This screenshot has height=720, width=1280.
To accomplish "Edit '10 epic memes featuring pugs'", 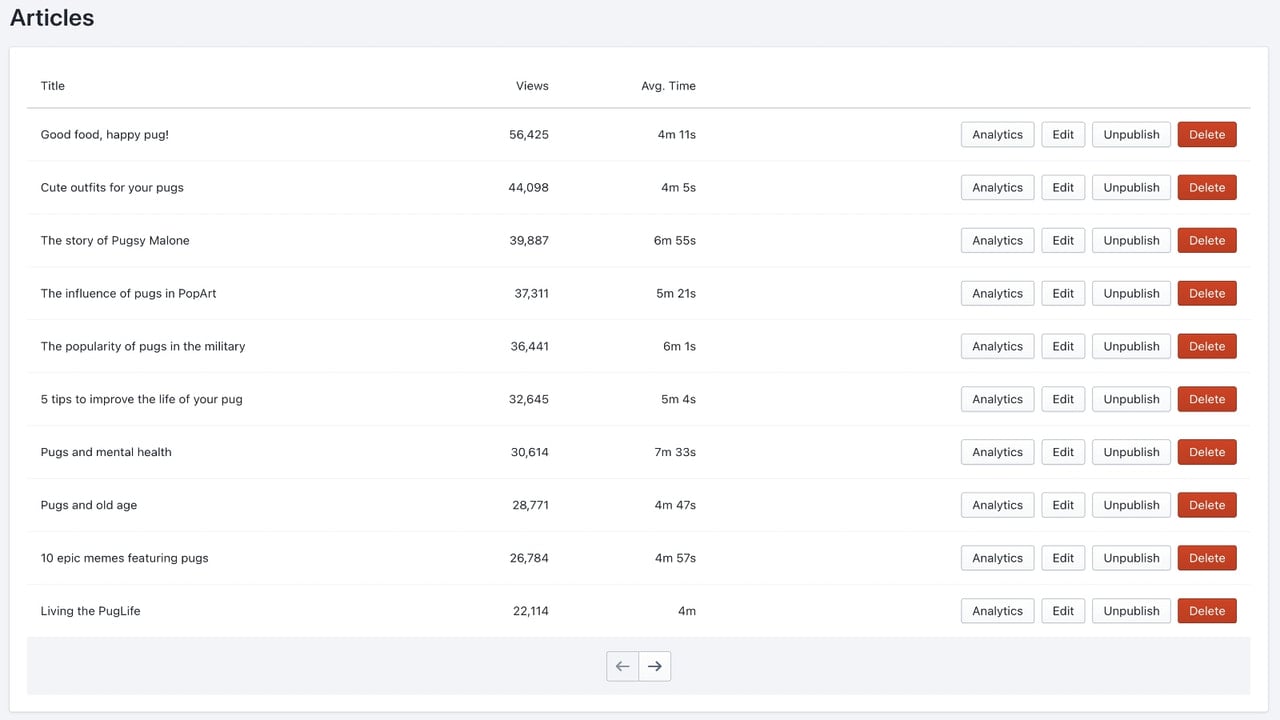I will pos(1063,559).
